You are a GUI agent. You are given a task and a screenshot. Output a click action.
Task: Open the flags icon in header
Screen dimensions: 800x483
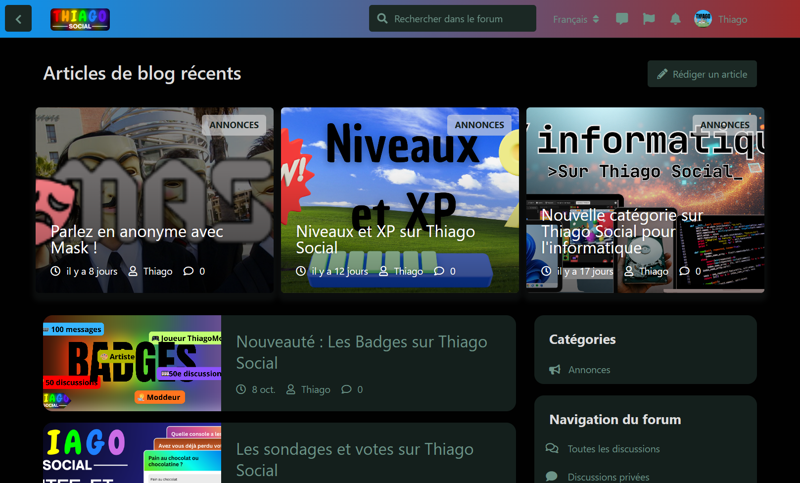click(648, 19)
